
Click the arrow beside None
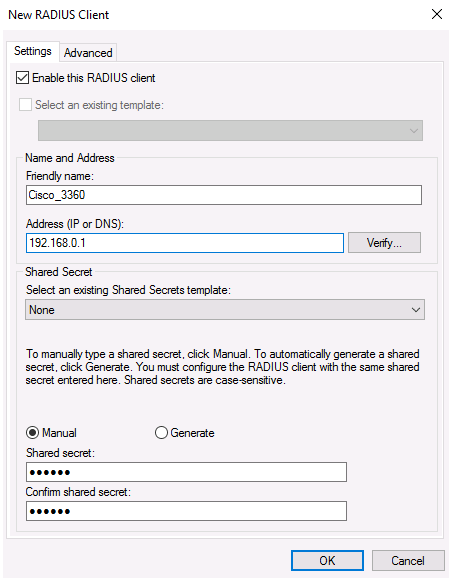click(x=415, y=310)
